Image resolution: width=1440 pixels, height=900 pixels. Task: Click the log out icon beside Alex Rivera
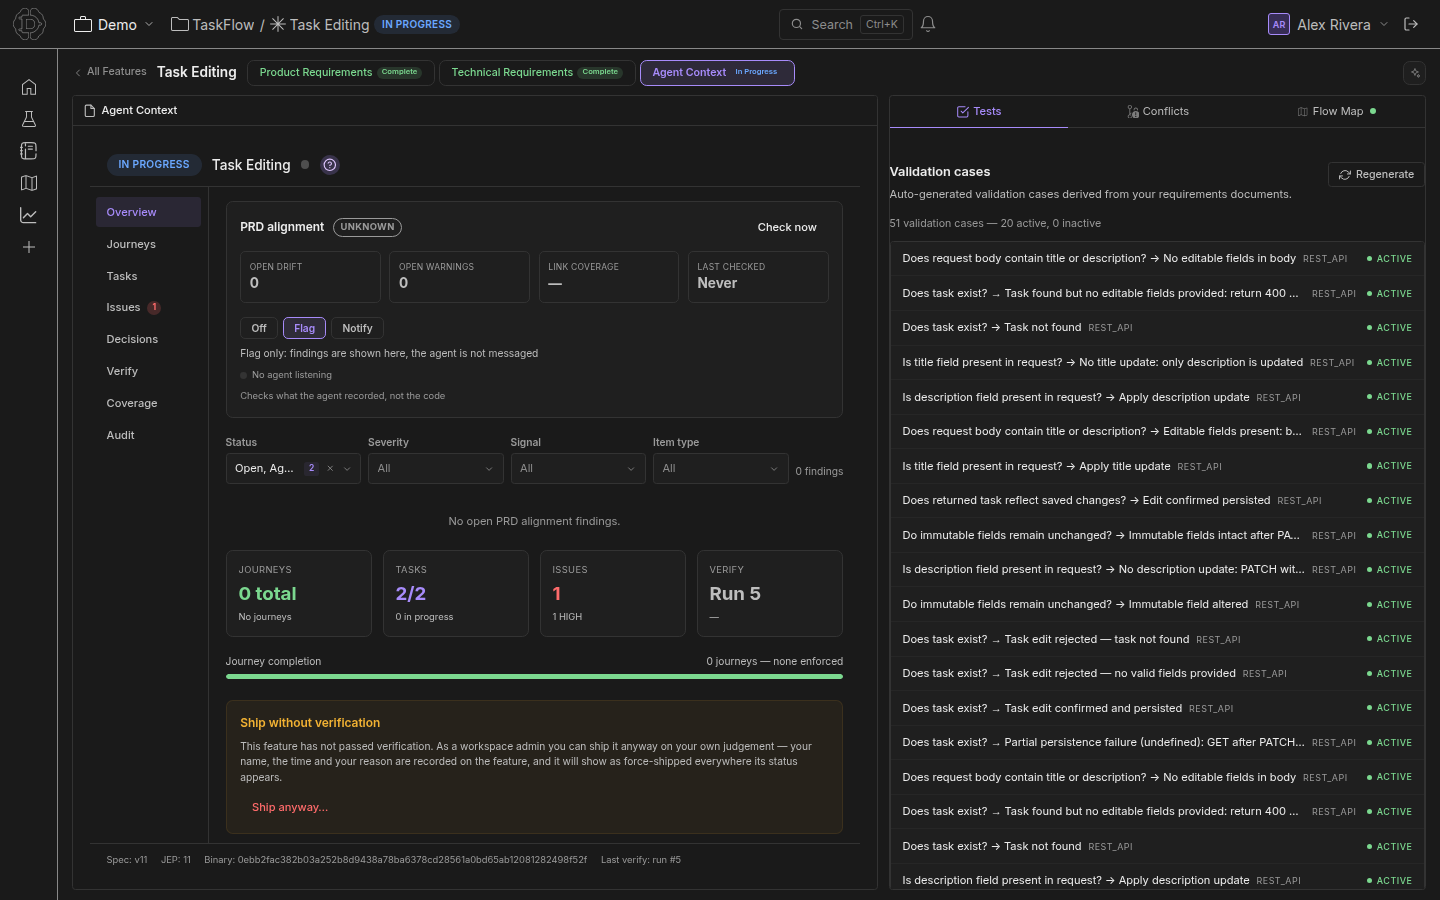tap(1411, 24)
